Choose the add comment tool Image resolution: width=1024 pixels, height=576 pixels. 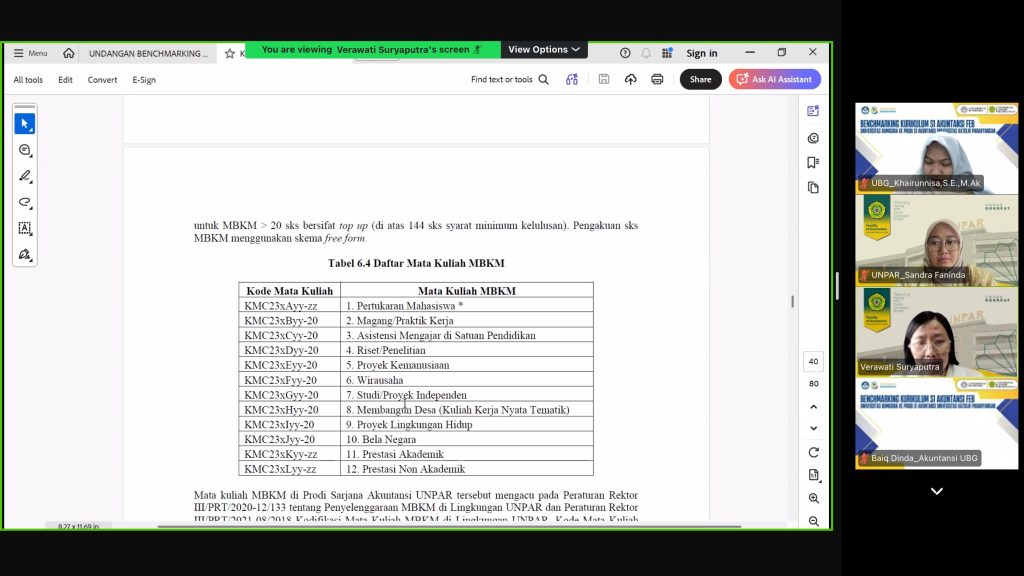[x=25, y=150]
